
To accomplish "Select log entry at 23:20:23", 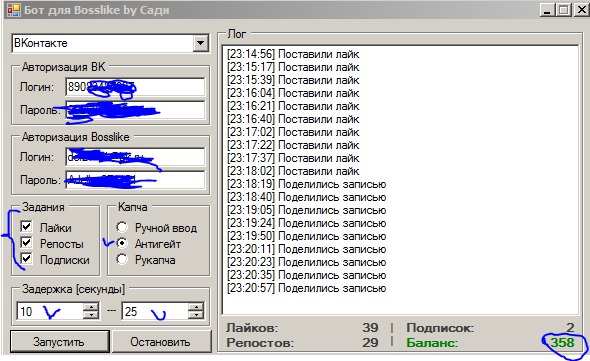I will (307, 262).
